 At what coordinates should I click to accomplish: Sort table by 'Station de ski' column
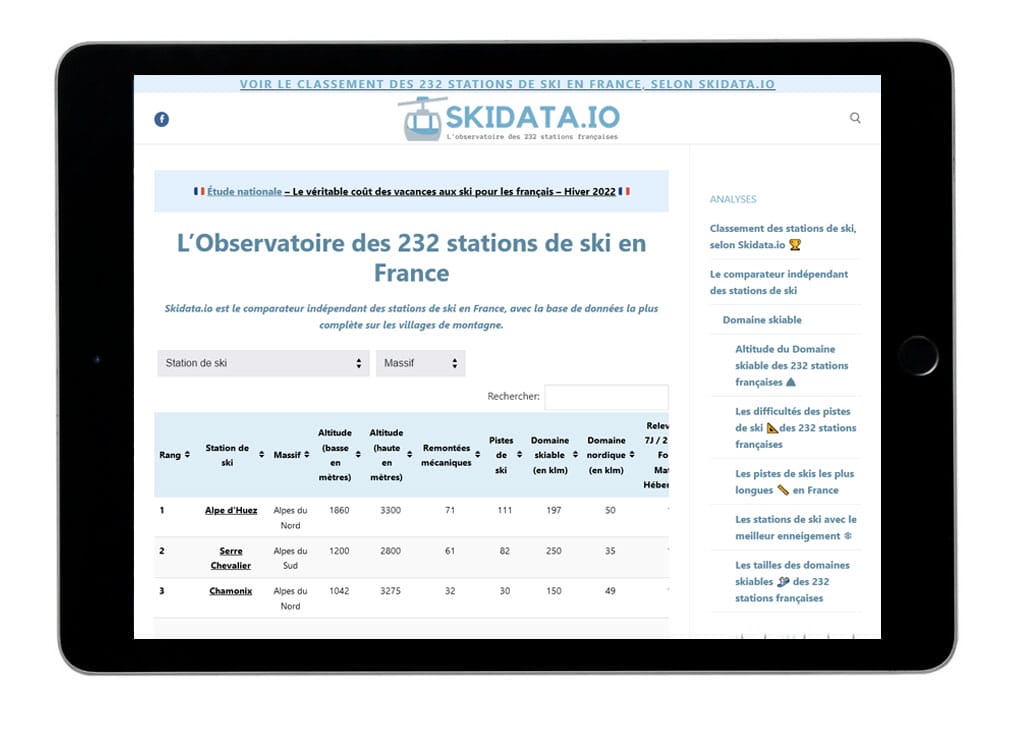[234, 454]
